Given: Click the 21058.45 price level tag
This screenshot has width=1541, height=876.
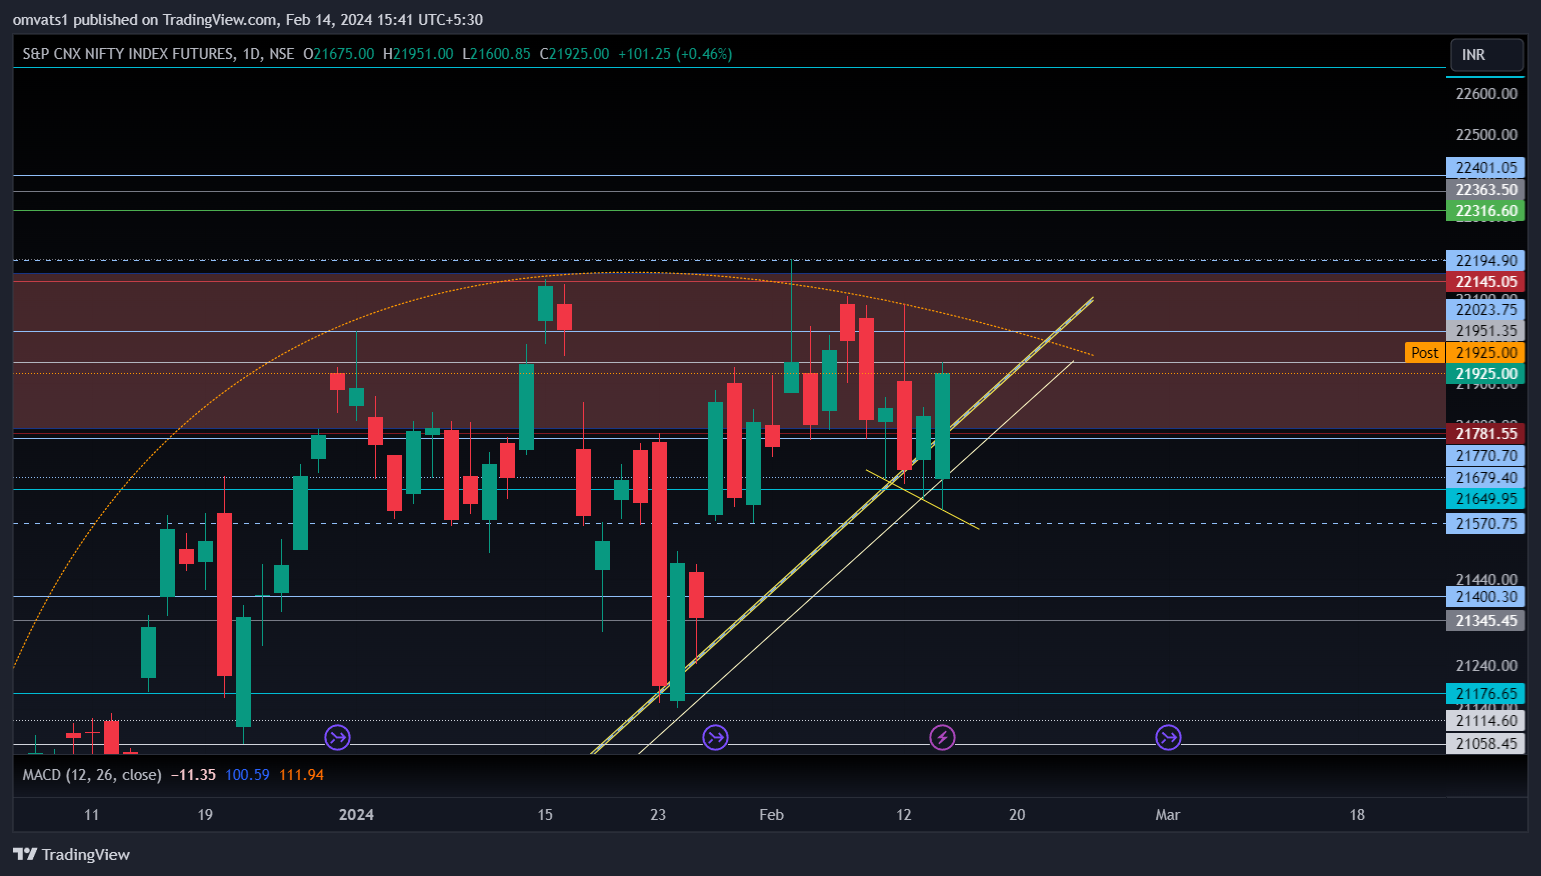Looking at the screenshot, I should click(x=1485, y=744).
